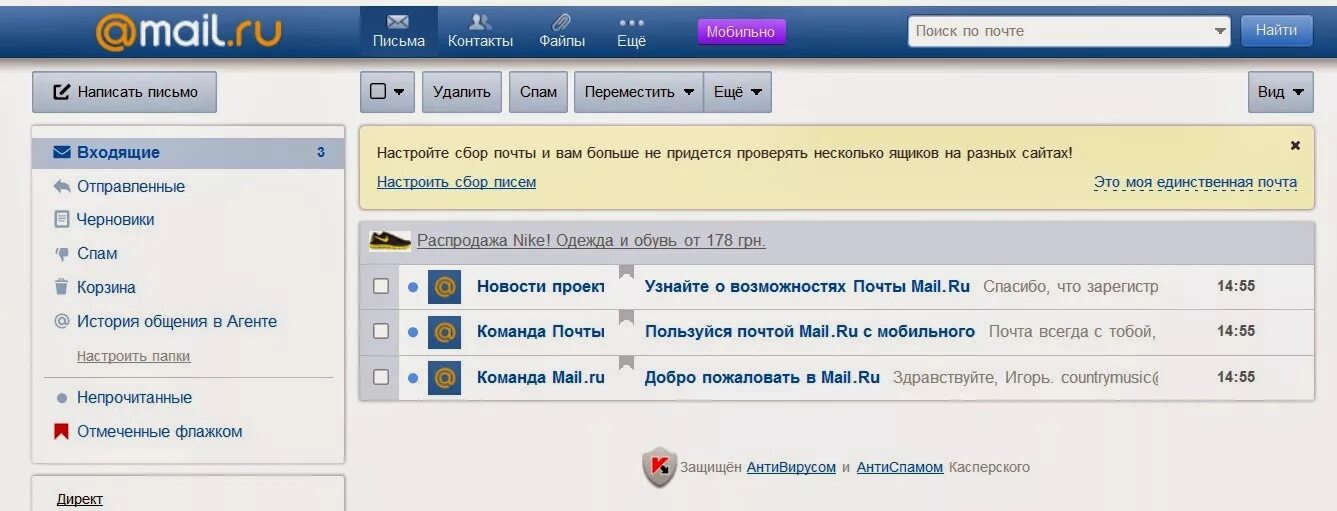Open the Письма envelope tab

[399, 31]
